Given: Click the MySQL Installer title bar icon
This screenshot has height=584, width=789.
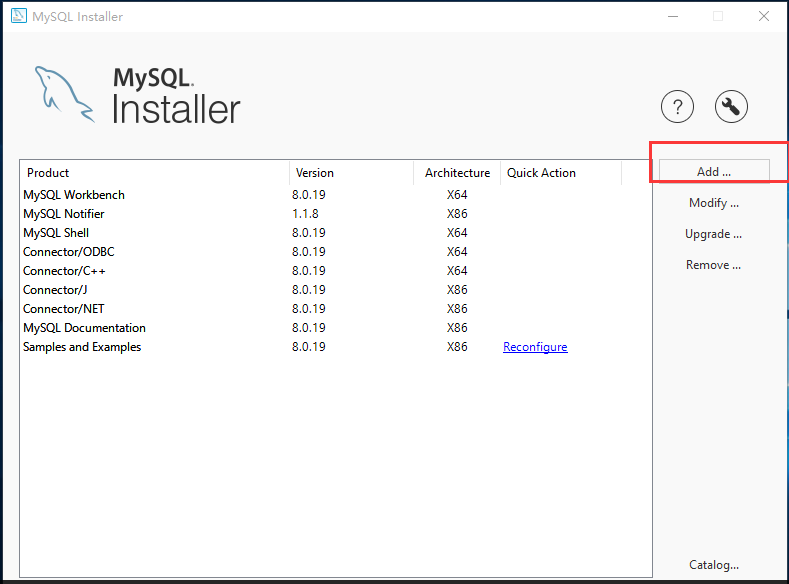Looking at the screenshot, I should click(x=19, y=16).
